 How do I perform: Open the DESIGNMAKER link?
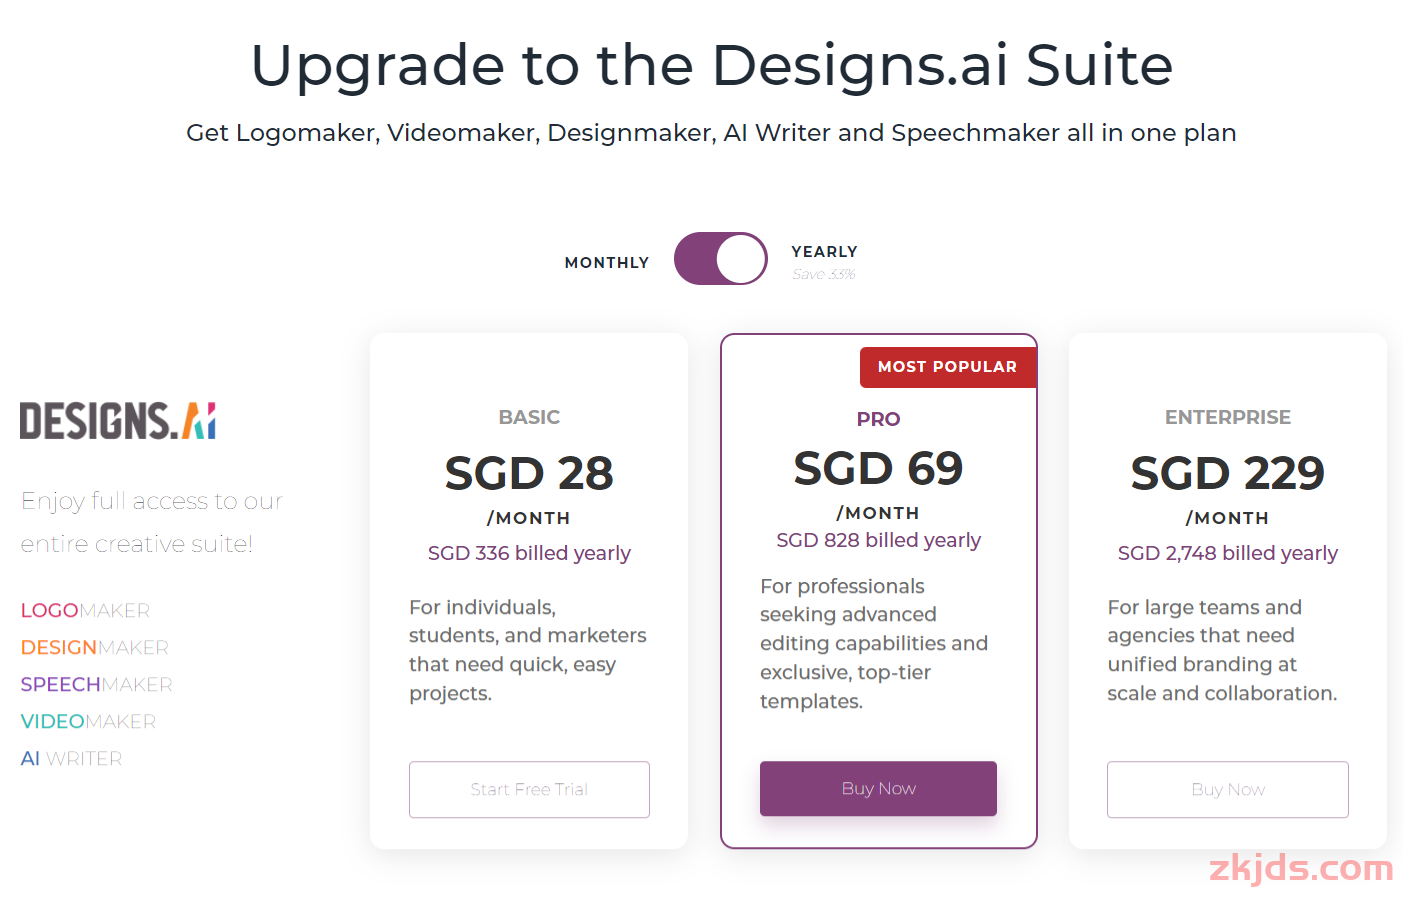pos(95,647)
